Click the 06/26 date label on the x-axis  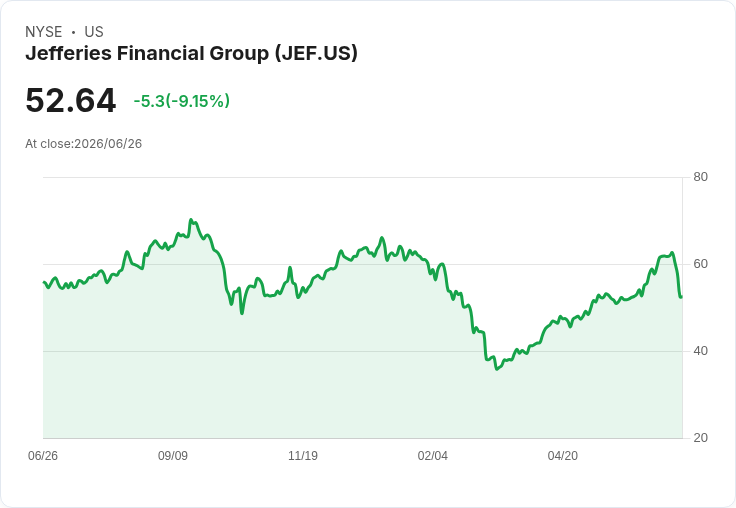click(x=43, y=456)
